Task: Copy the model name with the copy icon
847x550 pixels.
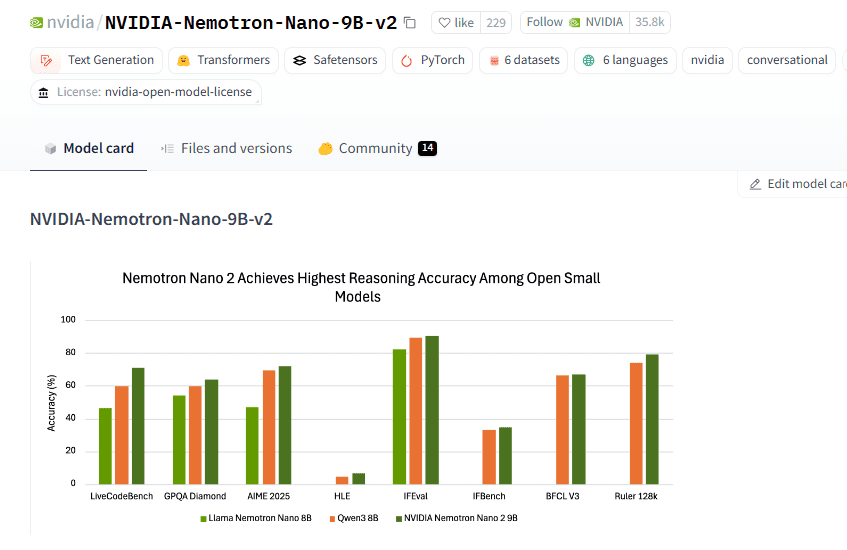Action: point(410,23)
